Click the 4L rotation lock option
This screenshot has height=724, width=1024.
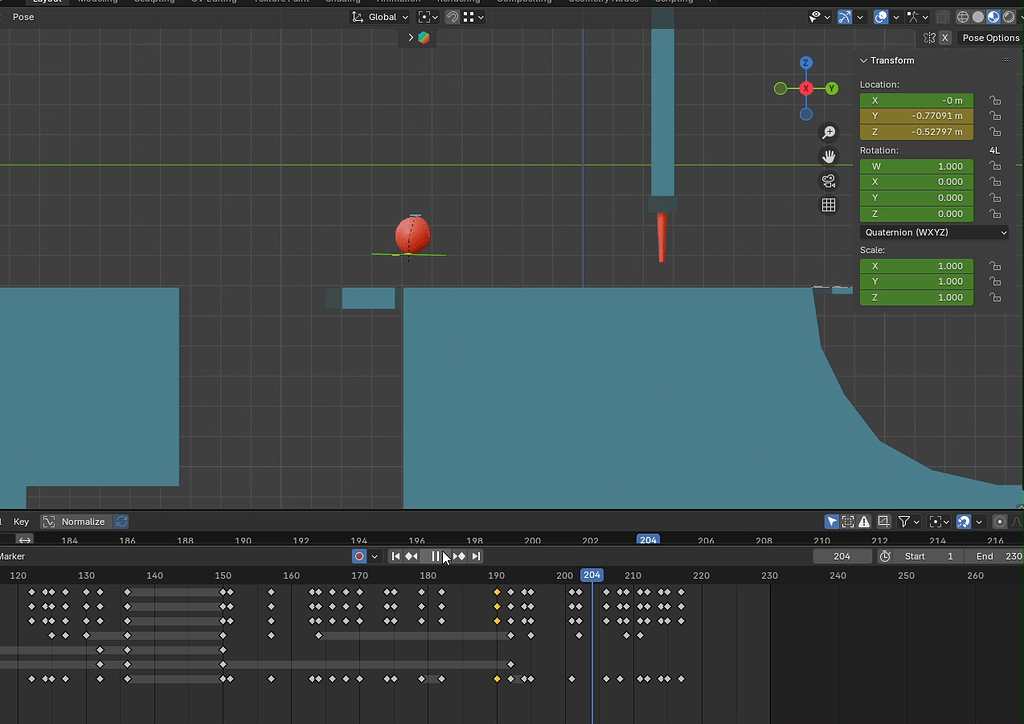click(995, 150)
